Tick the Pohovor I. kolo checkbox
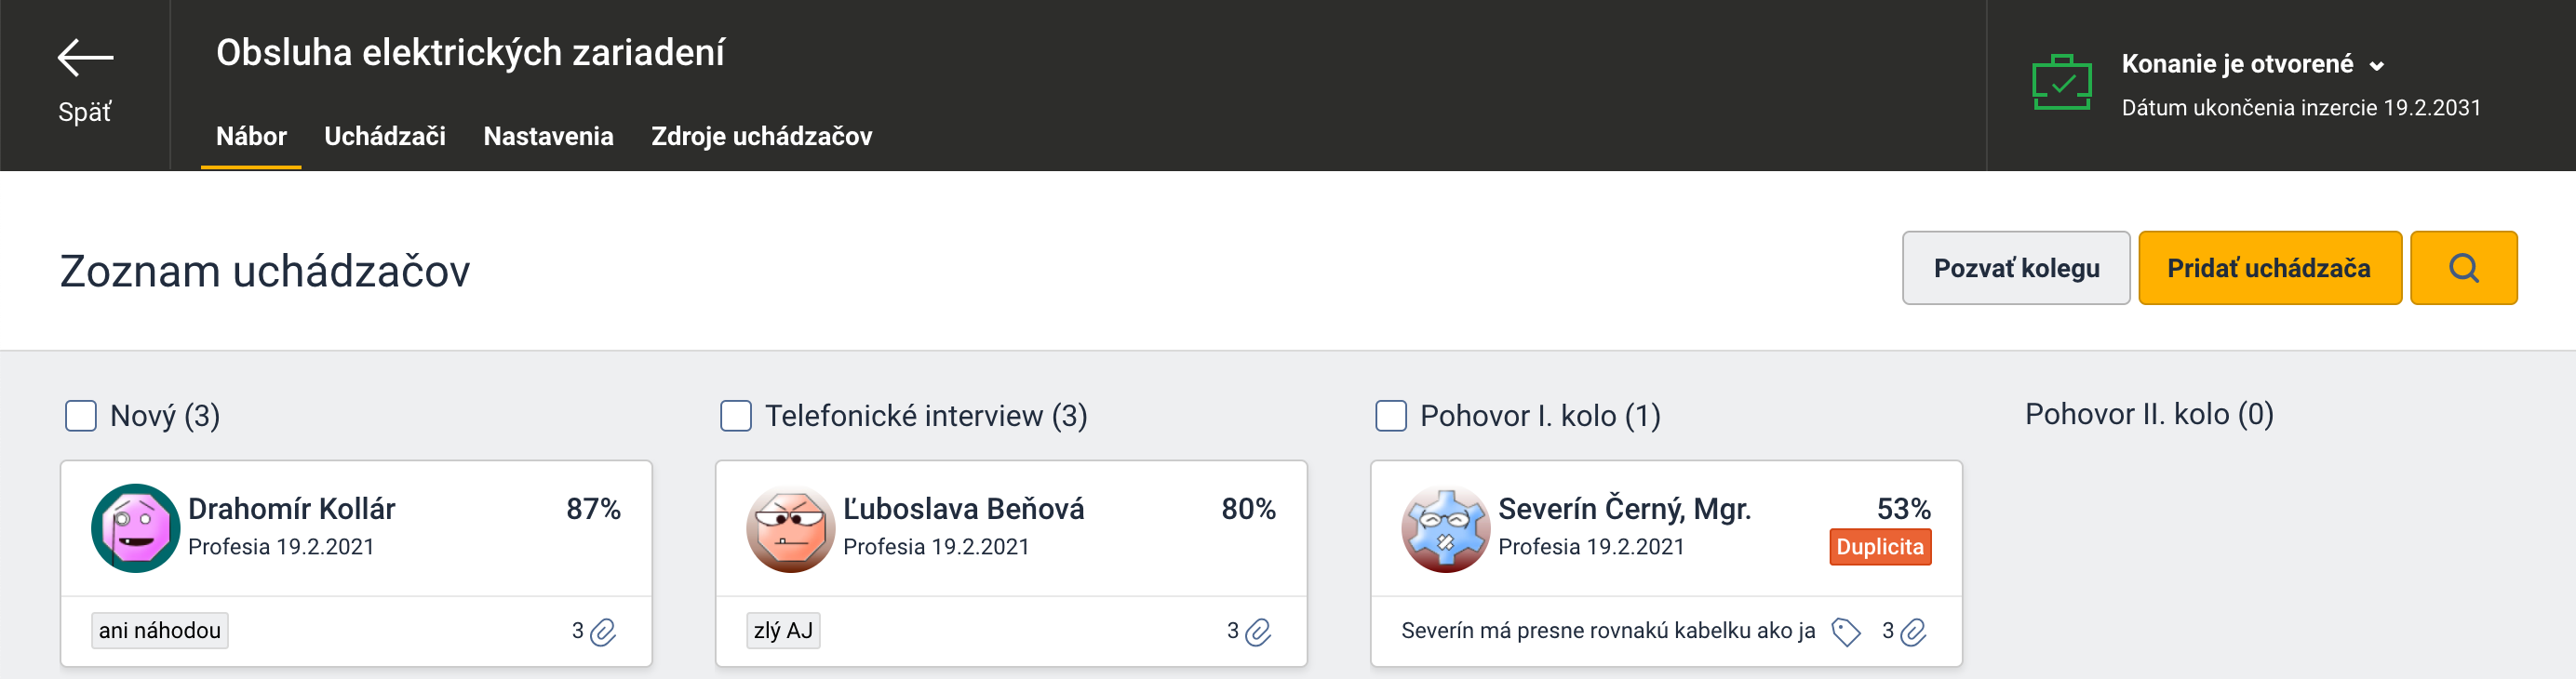2576x679 pixels. pyautogui.click(x=1391, y=415)
